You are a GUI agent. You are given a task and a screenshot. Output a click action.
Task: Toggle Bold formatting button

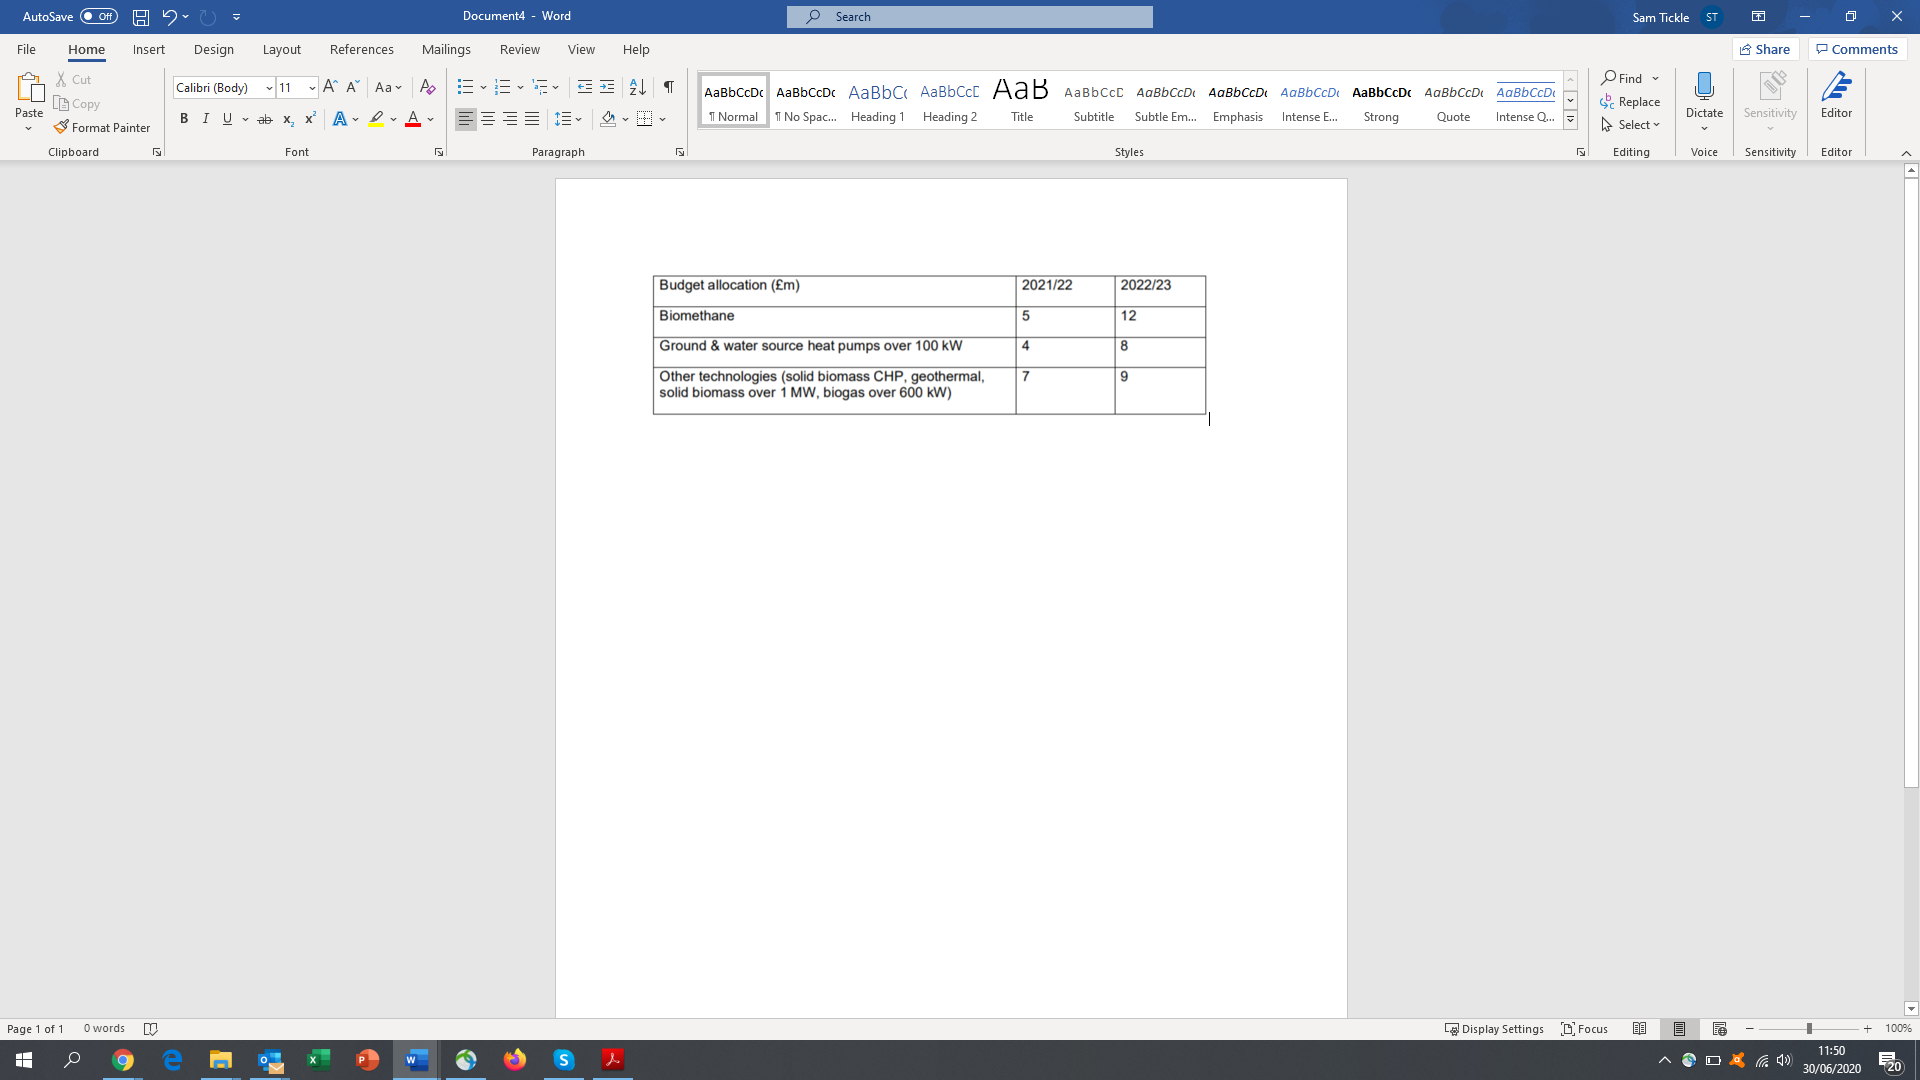click(184, 119)
